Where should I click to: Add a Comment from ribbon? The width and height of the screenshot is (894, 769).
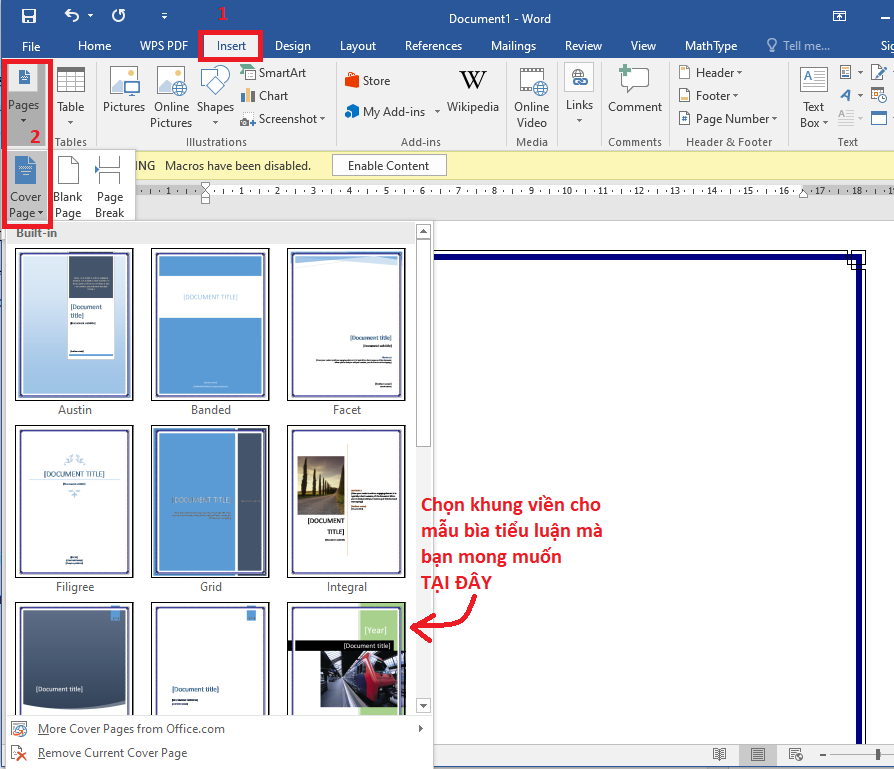point(635,91)
